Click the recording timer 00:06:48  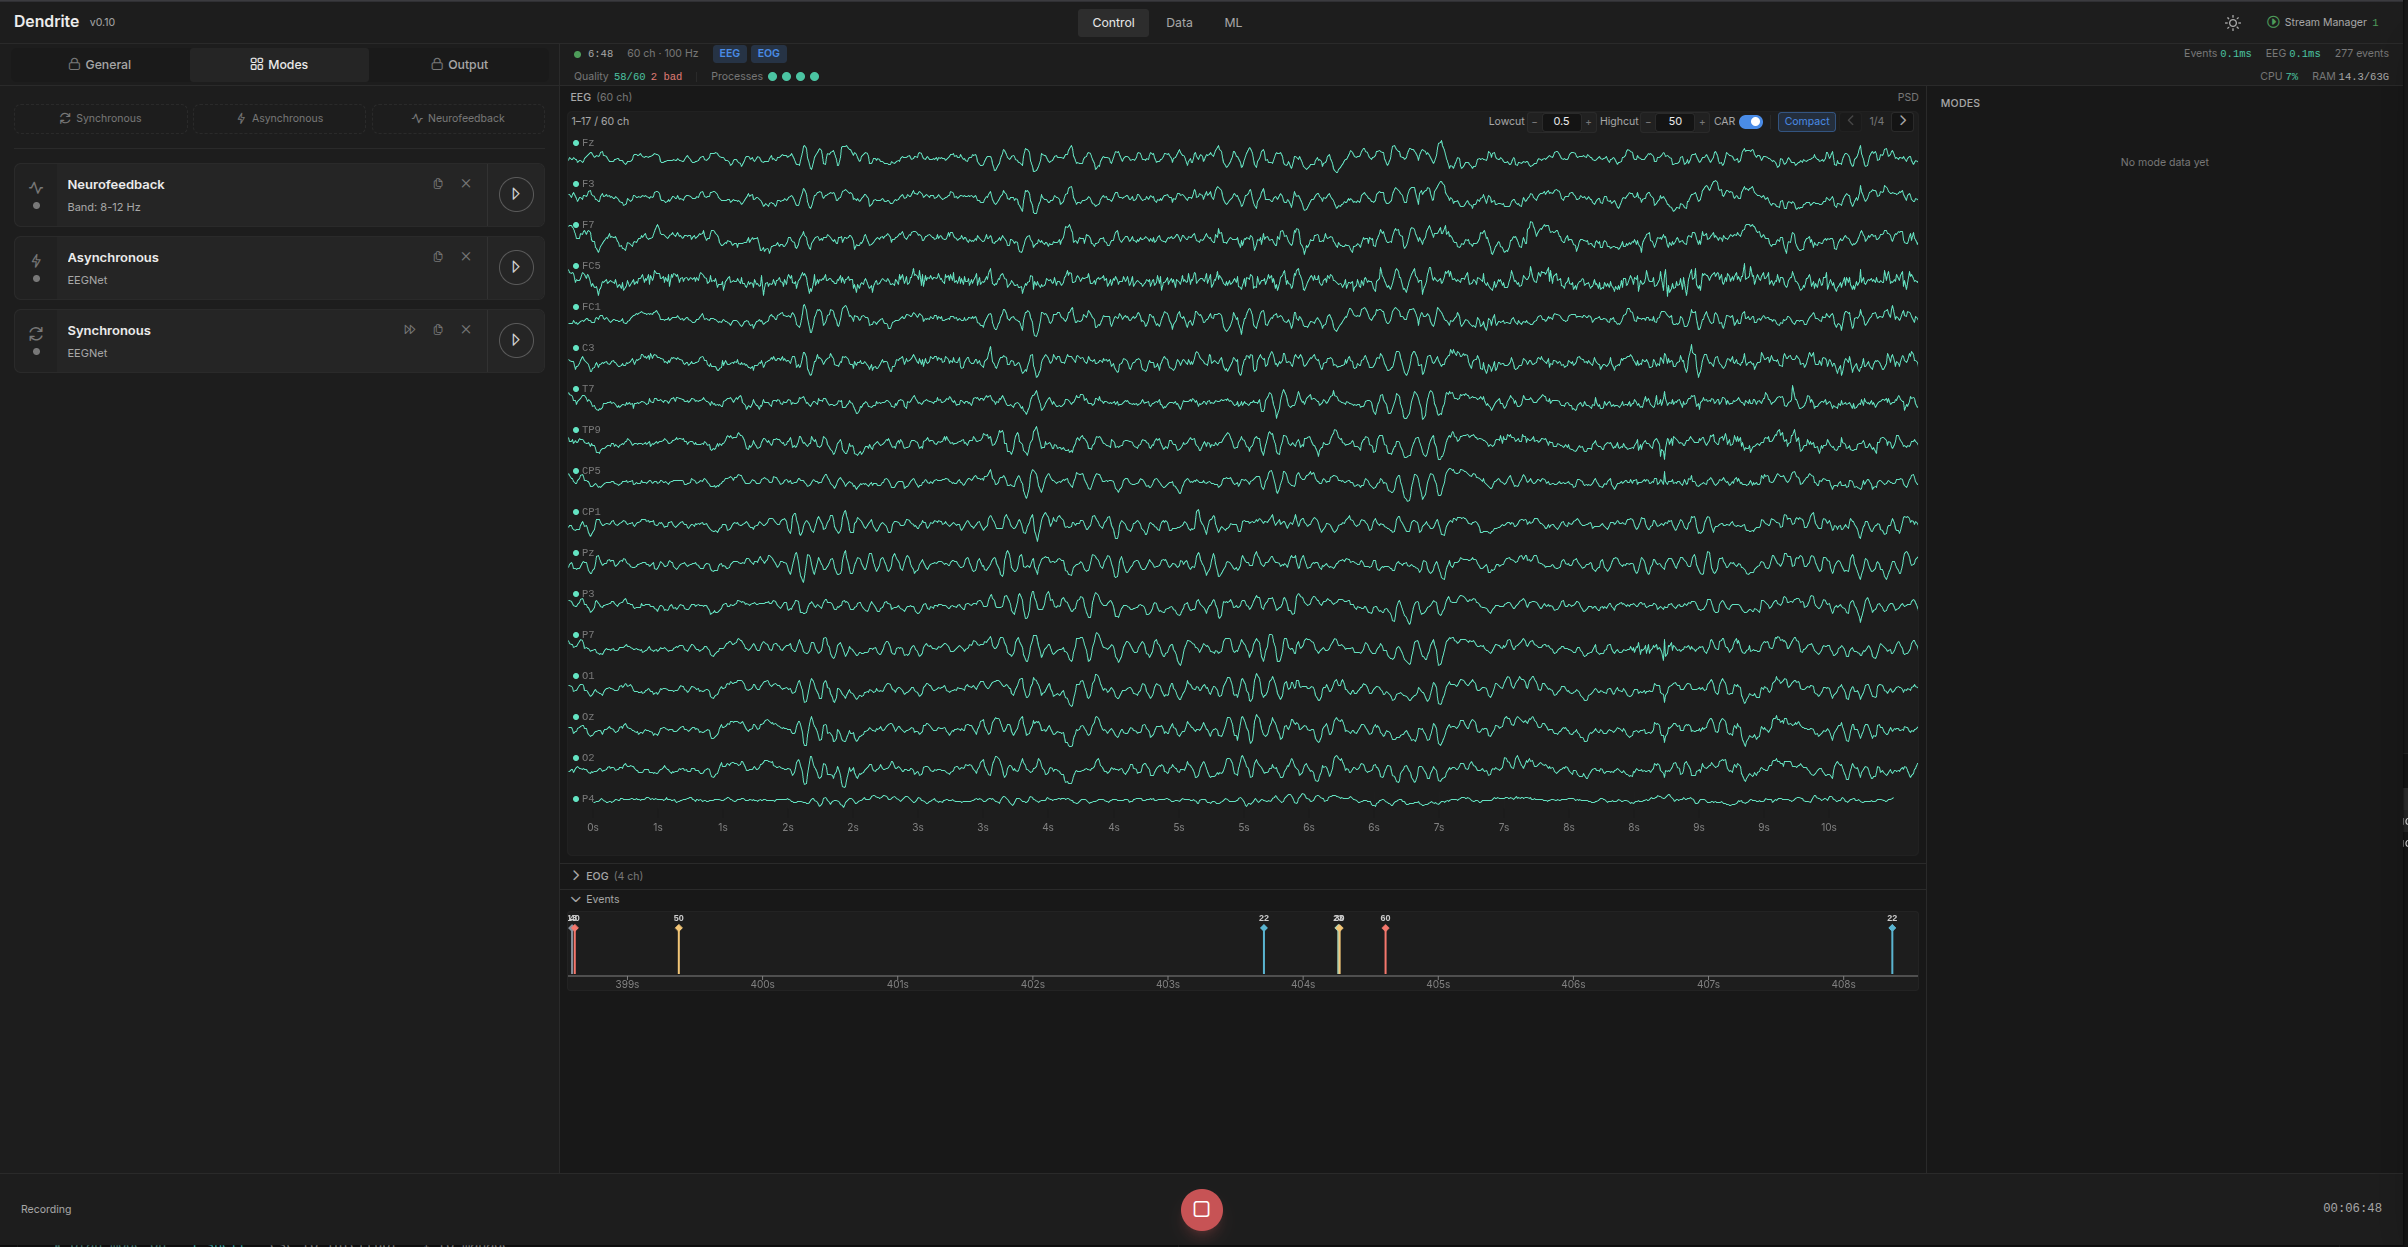pyautogui.click(x=2352, y=1208)
